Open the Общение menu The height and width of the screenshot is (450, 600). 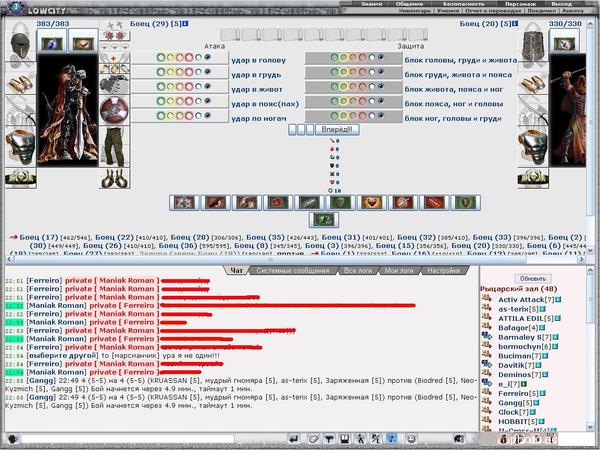point(409,4)
